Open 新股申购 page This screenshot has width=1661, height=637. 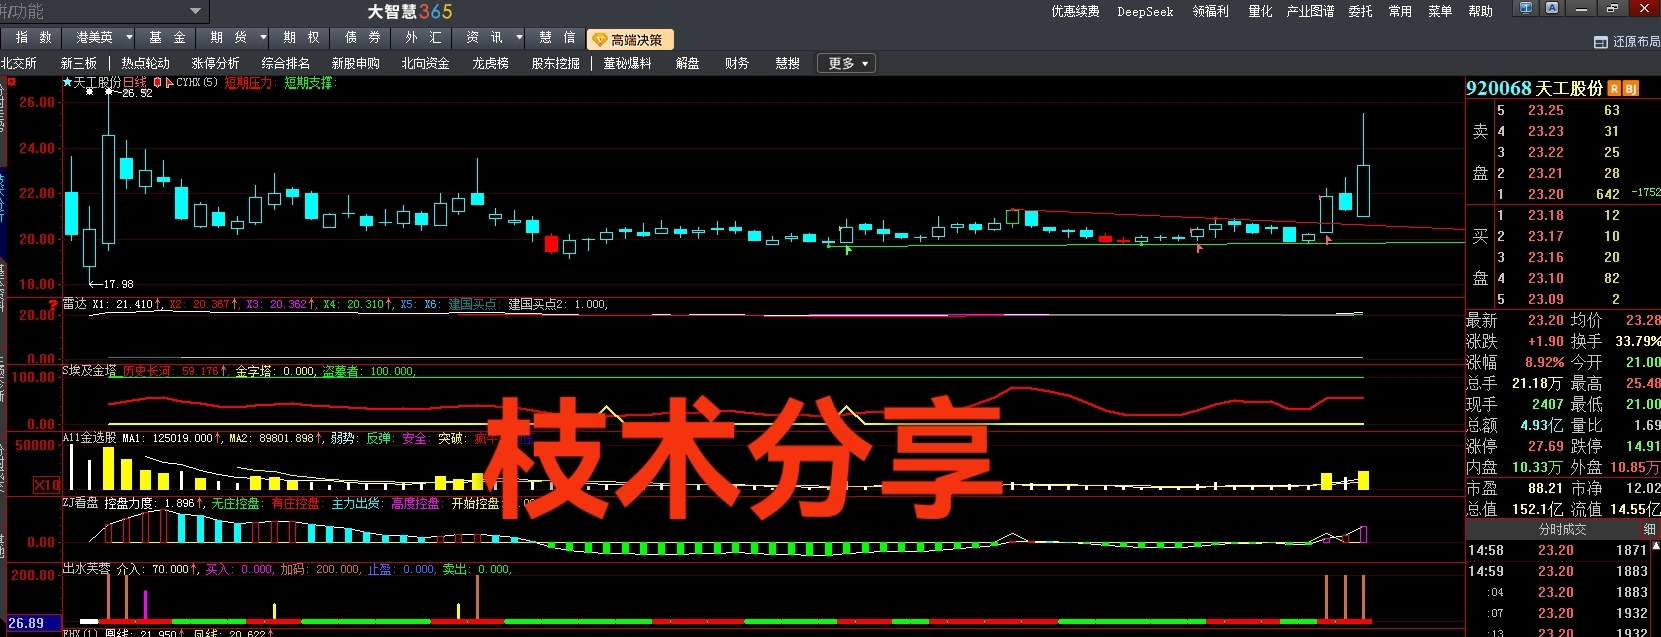[x=356, y=63]
